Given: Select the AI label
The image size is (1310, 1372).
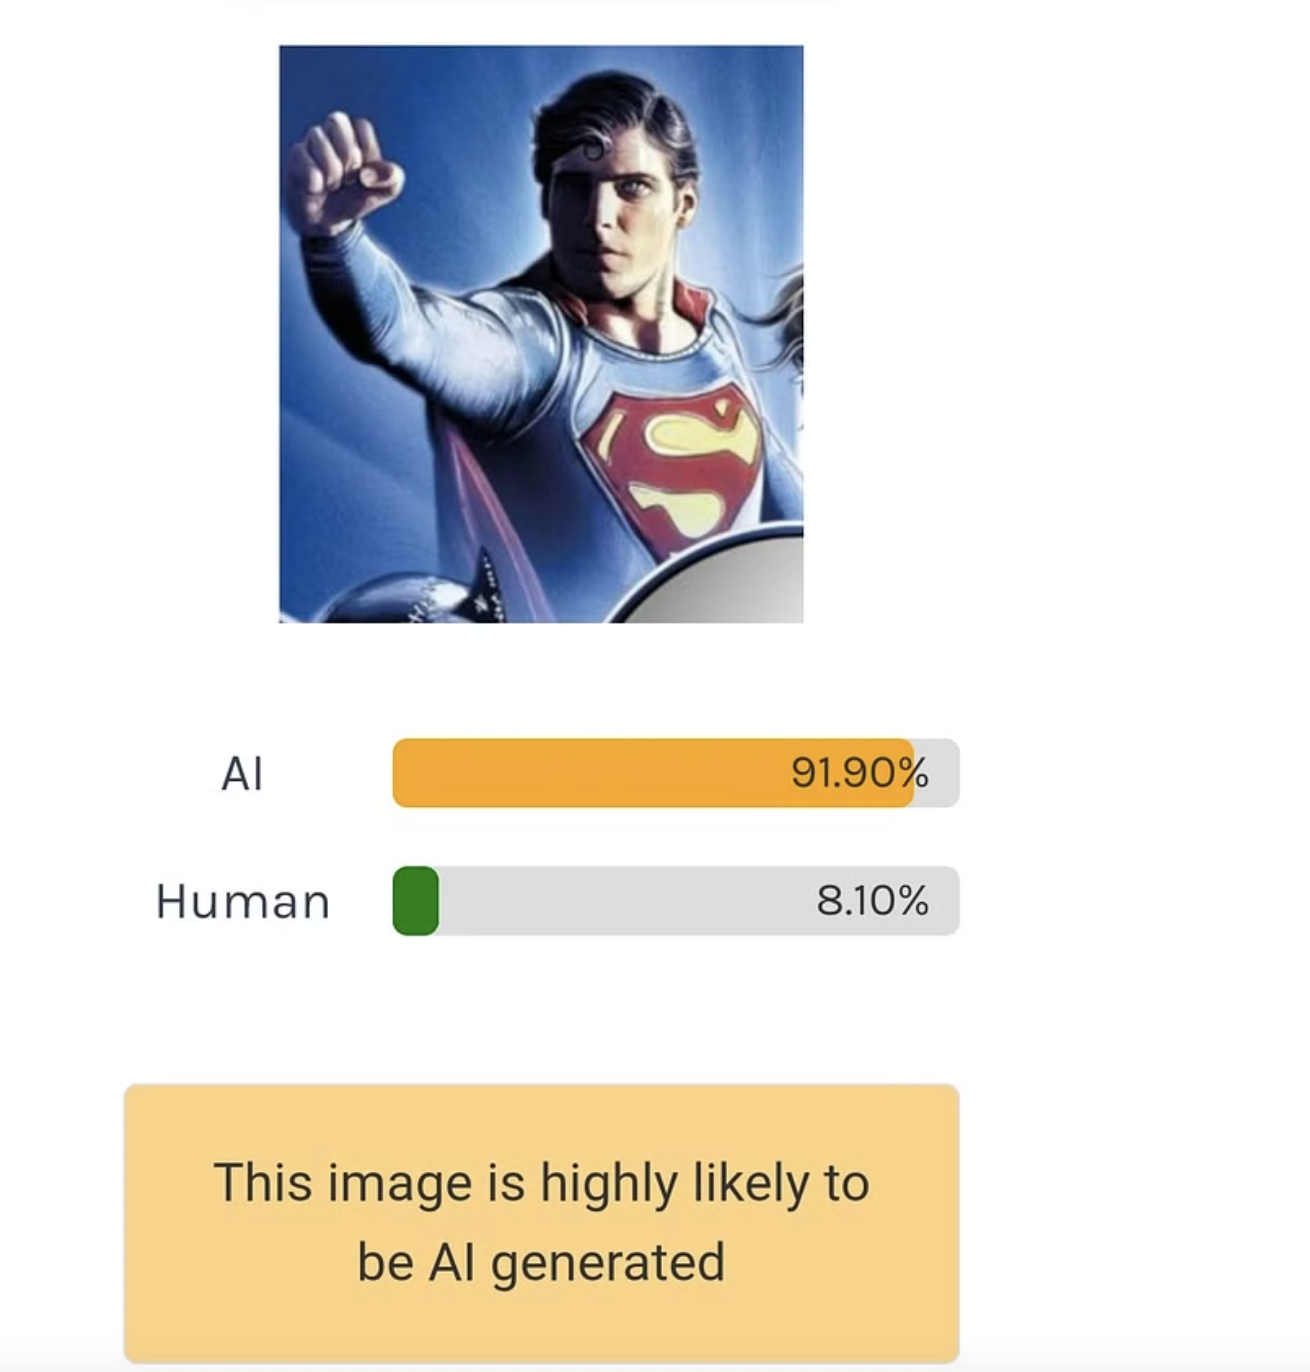Looking at the screenshot, I should [x=242, y=773].
